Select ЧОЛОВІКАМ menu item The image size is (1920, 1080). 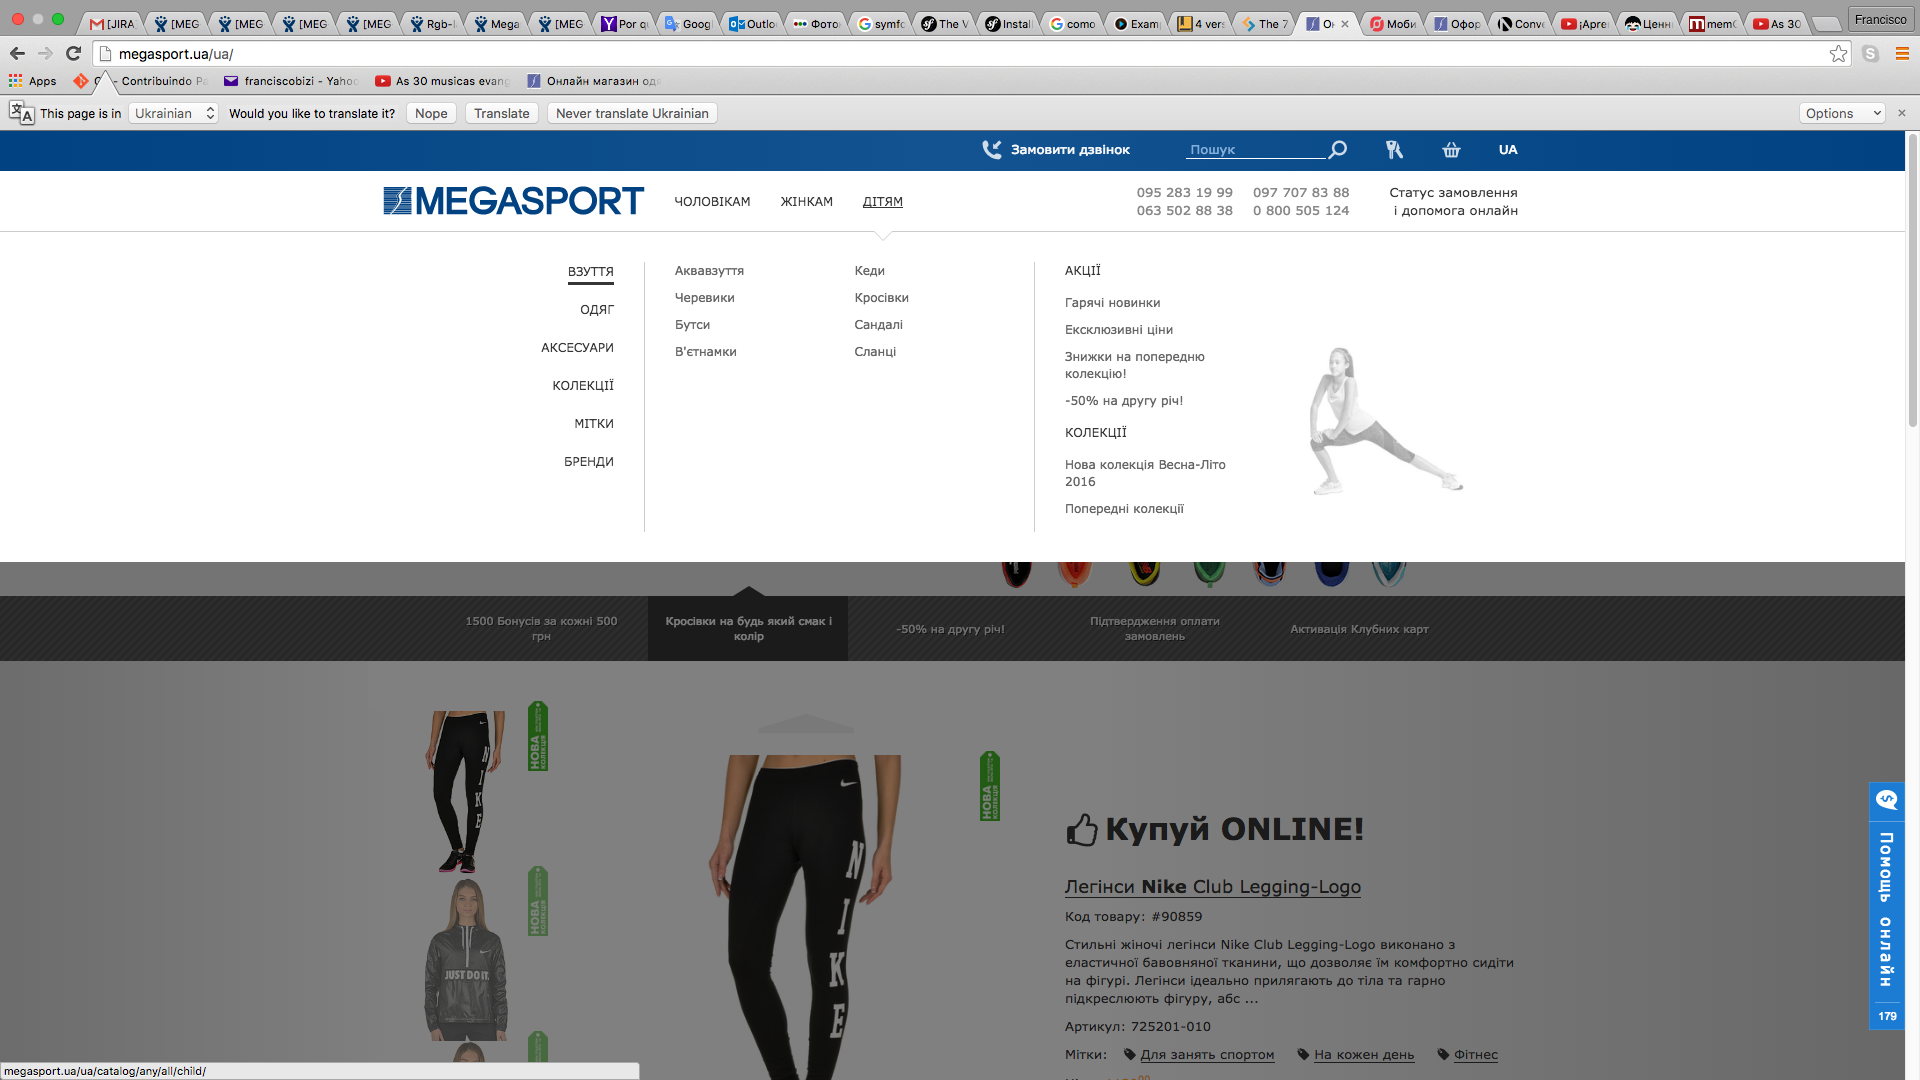point(712,202)
